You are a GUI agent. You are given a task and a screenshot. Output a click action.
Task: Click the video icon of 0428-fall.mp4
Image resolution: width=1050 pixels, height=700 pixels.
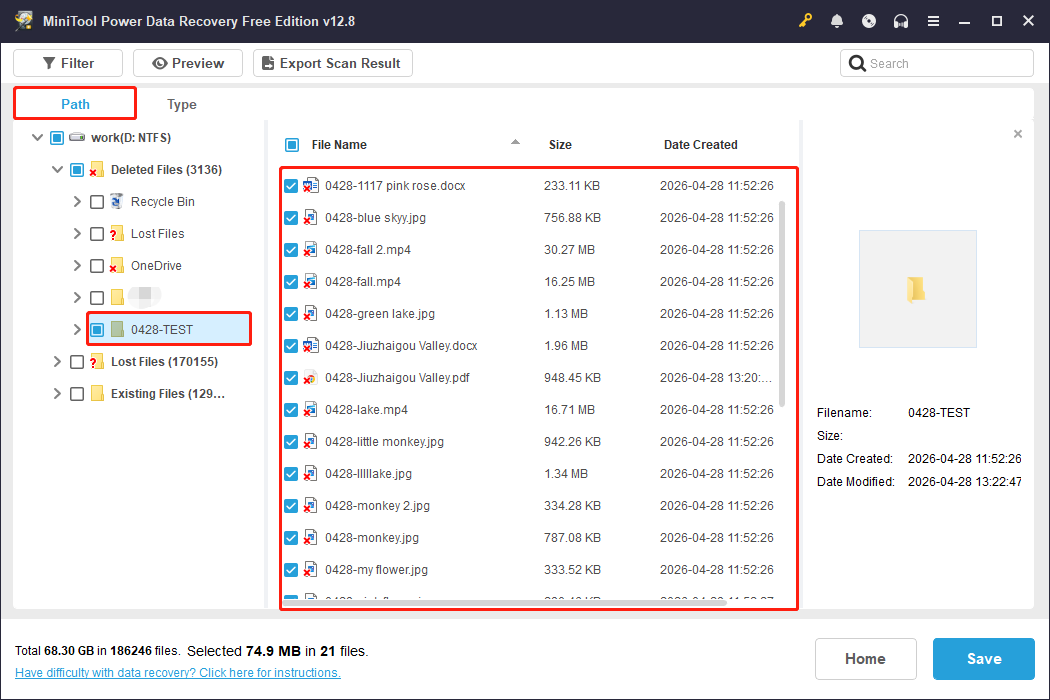311,281
